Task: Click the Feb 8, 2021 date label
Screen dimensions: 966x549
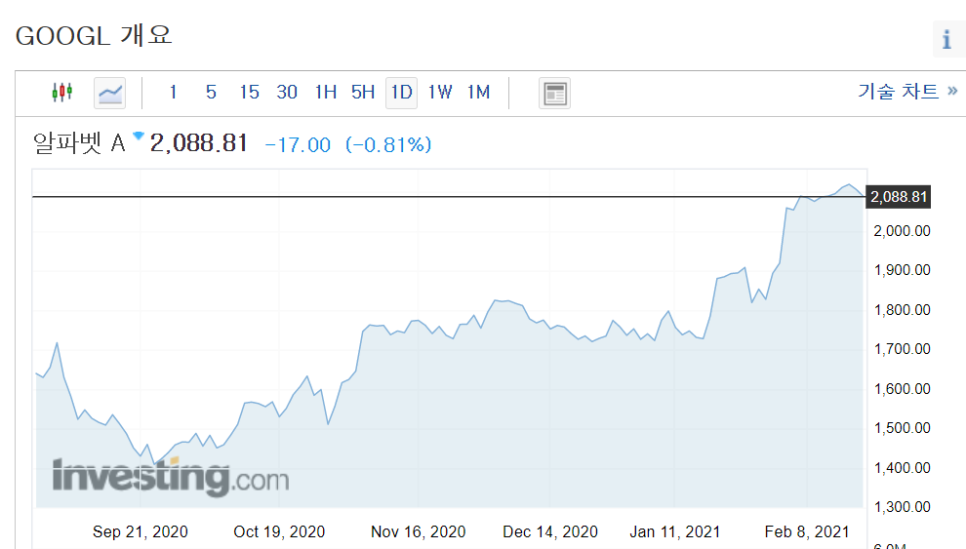Action: coord(807,532)
